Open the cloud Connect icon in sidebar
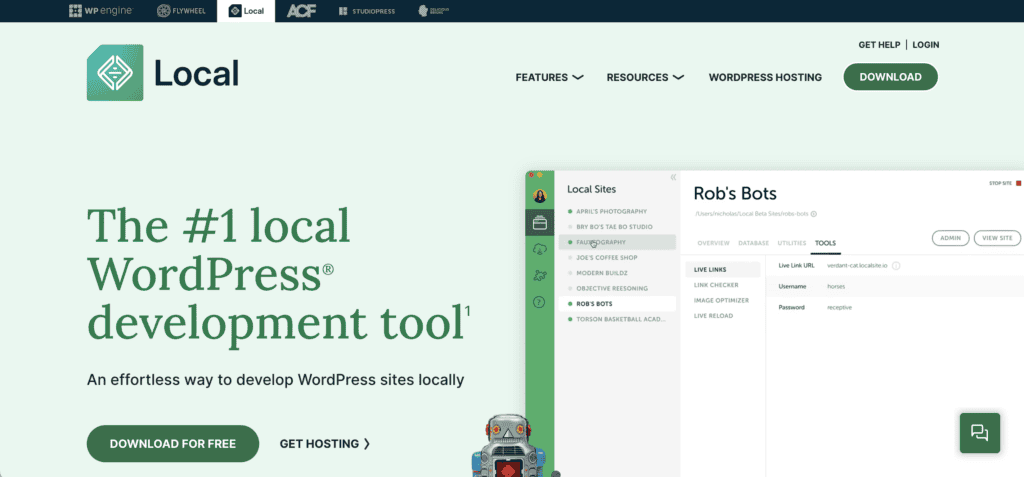Viewport: 1024px width, 477px height. point(539,249)
